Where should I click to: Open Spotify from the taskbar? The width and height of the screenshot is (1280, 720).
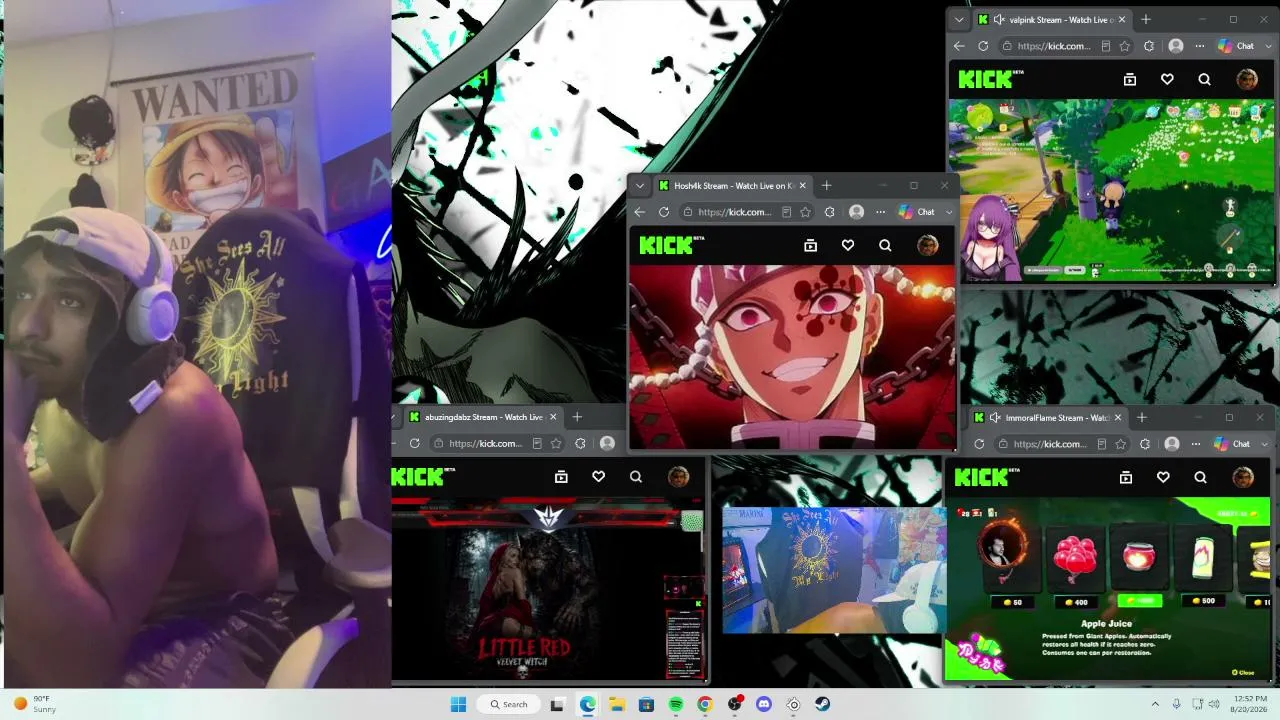tap(676, 704)
